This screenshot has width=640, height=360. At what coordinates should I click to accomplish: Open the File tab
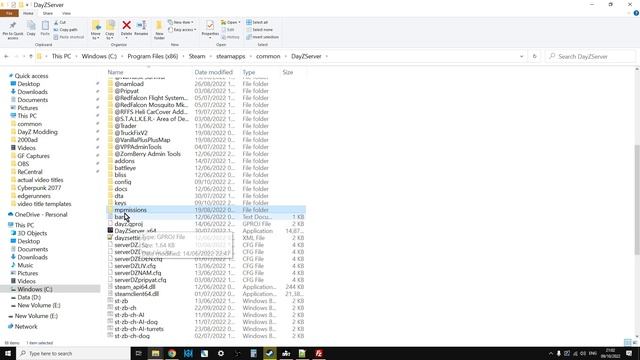(x=9, y=13)
